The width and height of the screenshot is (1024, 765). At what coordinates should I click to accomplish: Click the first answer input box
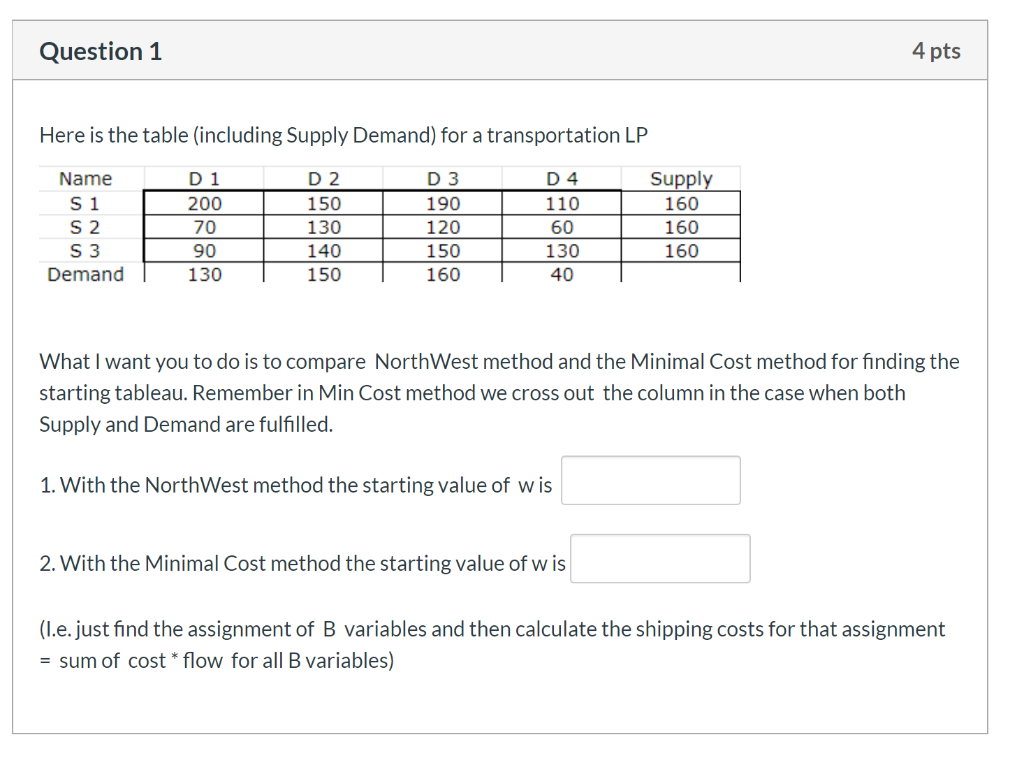click(650, 480)
